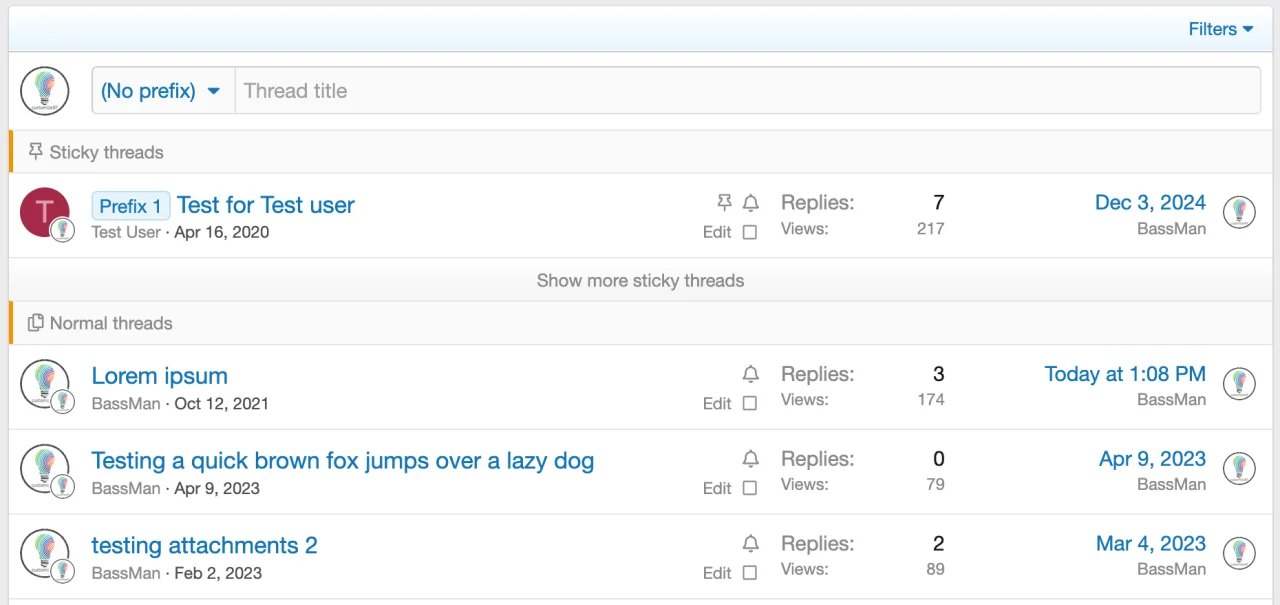Click BassMan's avatar next to Lorem ipsum
Screen dimensions: 1280x605
[x=46, y=383]
